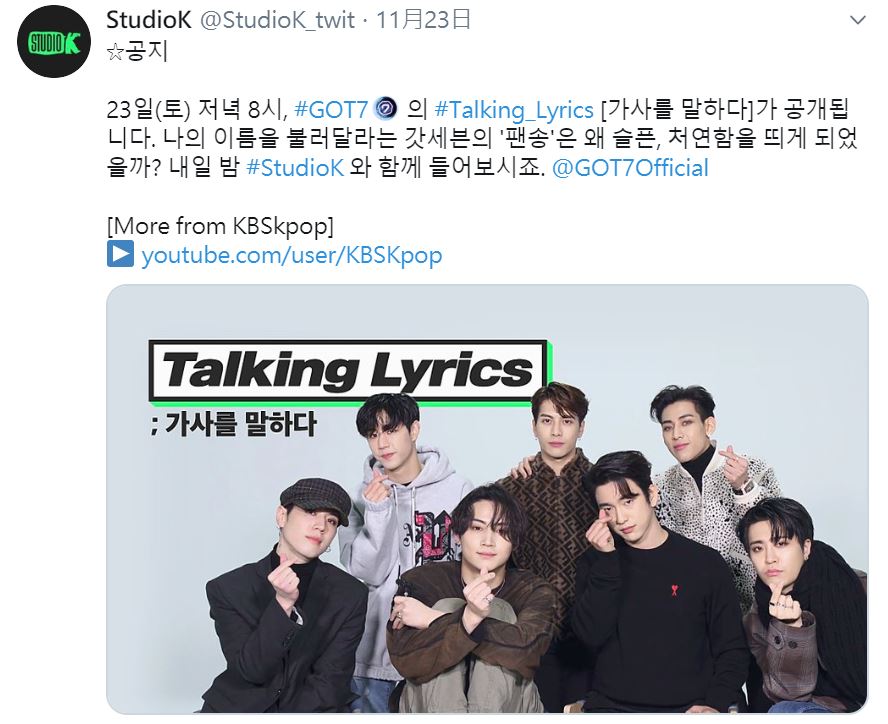Open the #GOT7 hashtag
888x724 pixels.
tap(331, 109)
